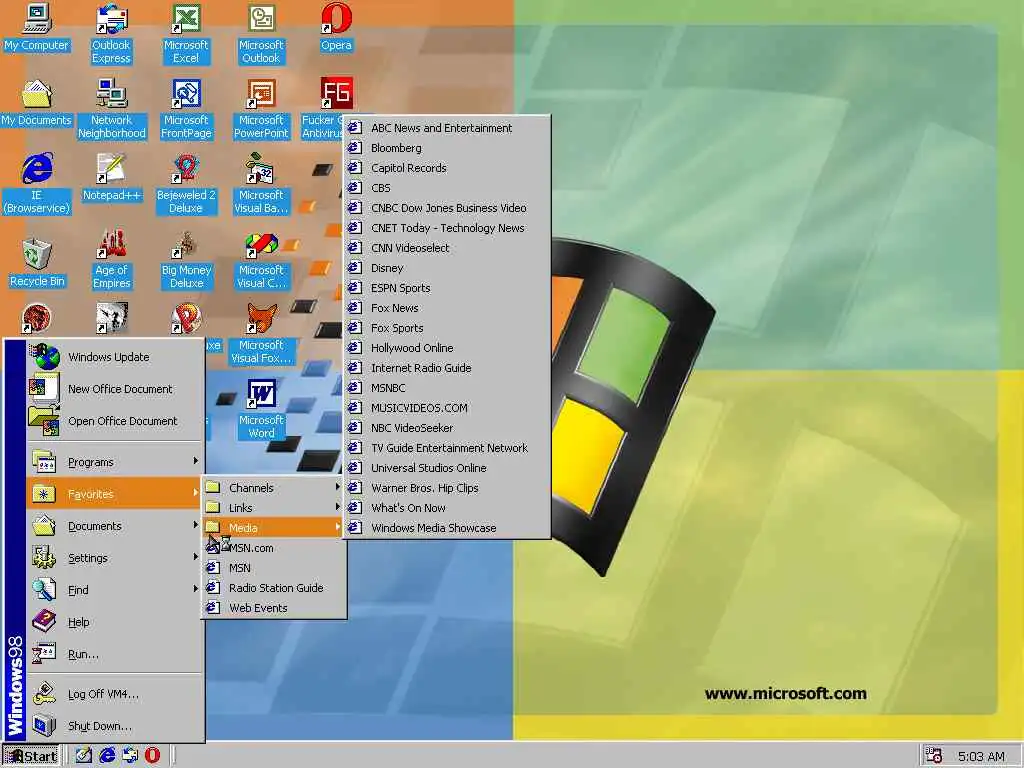Open the MUSICVIDEOS.COM link
The width and height of the screenshot is (1024, 768).
coord(447,408)
